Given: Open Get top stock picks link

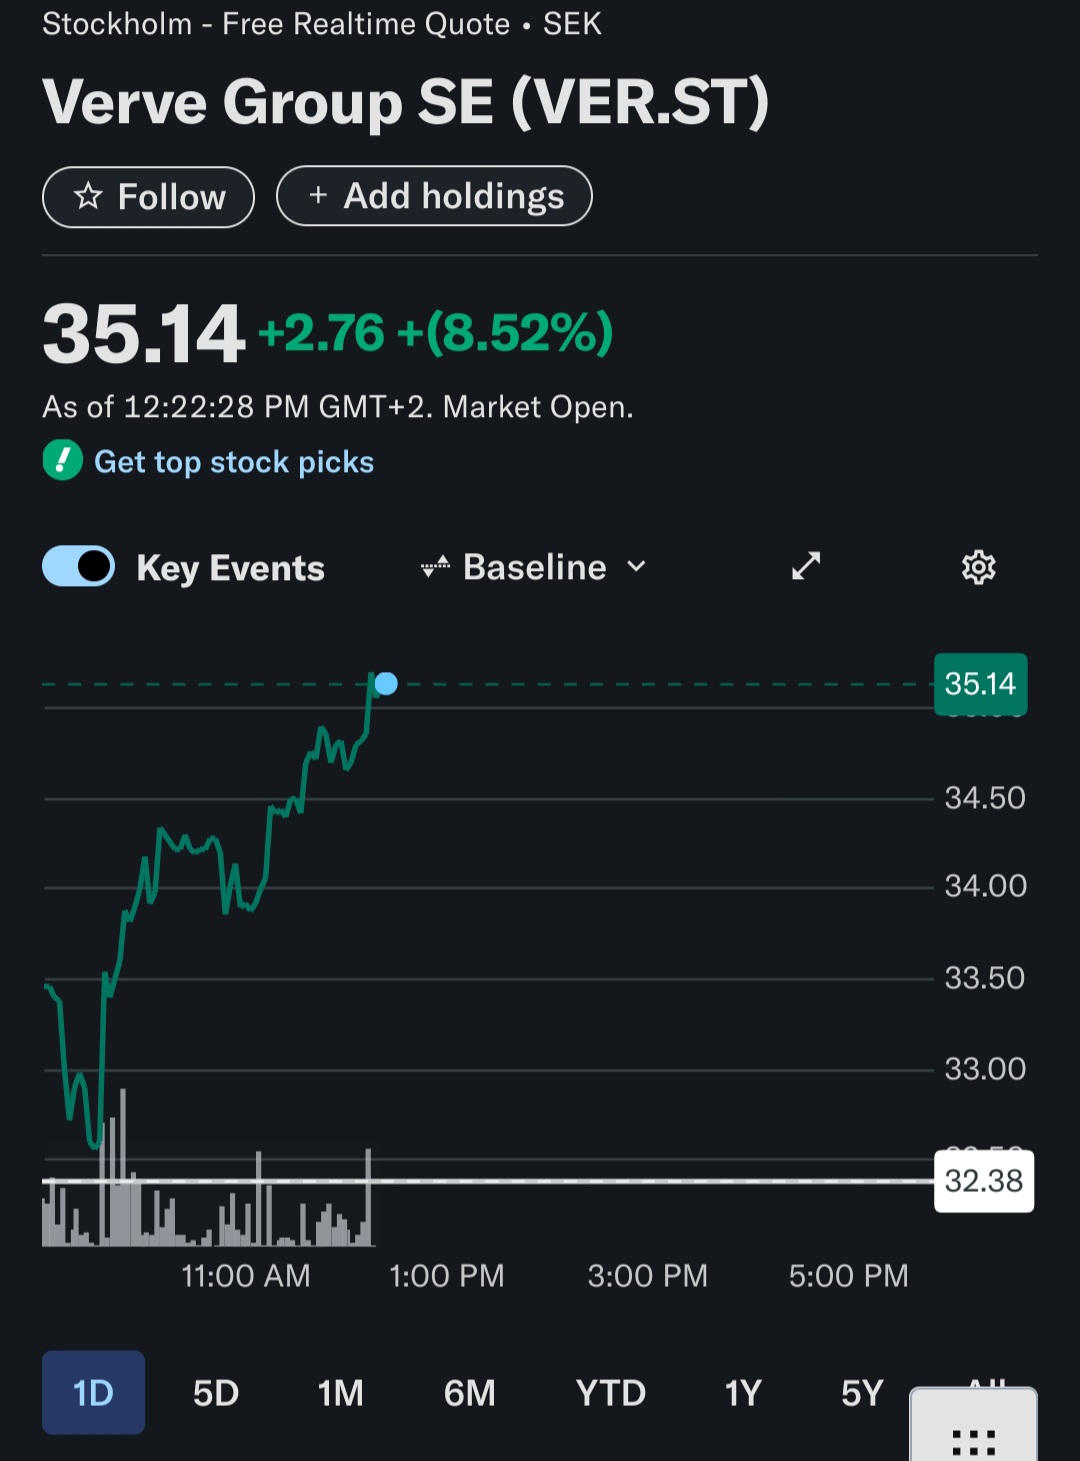Looking at the screenshot, I should 234,462.
